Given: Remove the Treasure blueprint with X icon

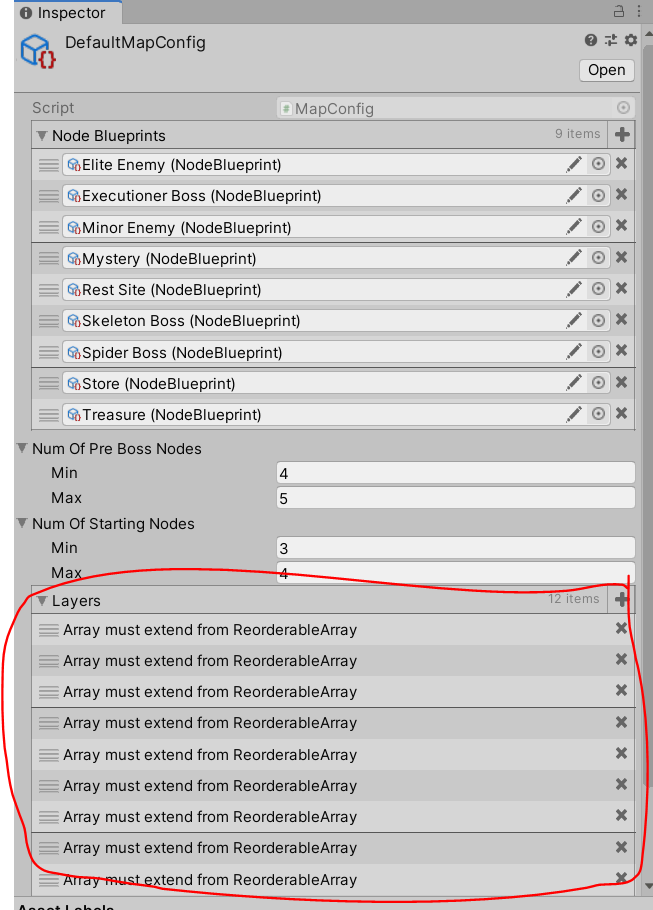Looking at the screenshot, I should (621, 414).
